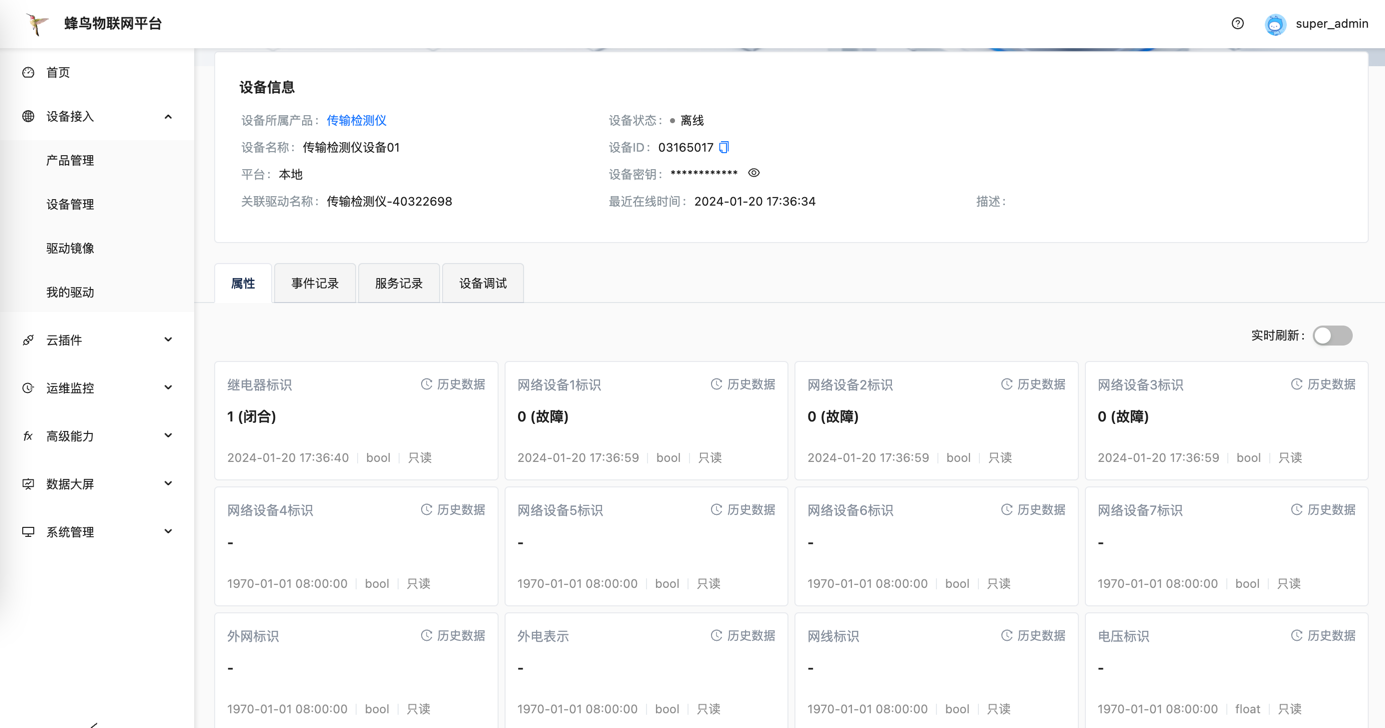The image size is (1385, 728).
Task: Click the 设备信息 heading
Action: 267,87
